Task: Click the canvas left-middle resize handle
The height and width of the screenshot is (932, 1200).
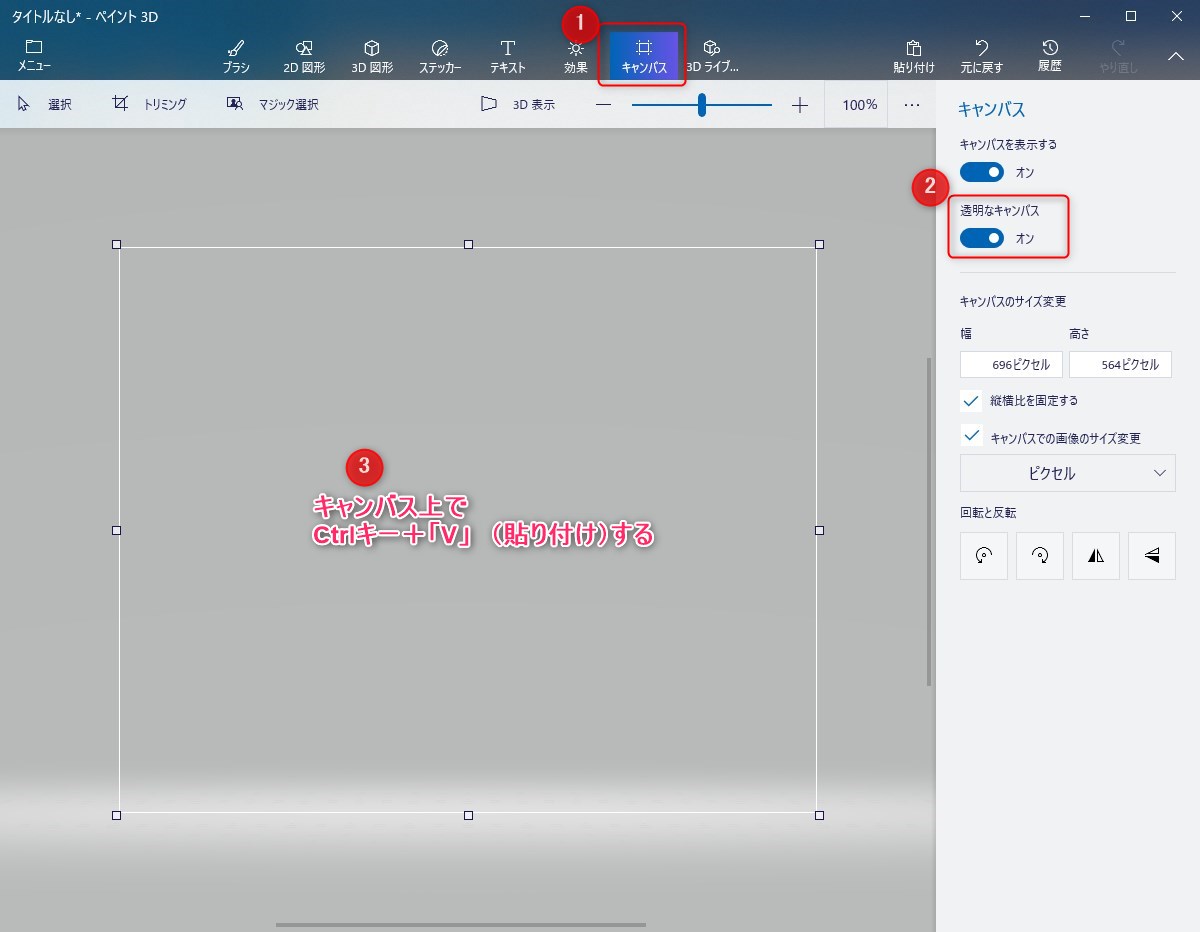Action: click(117, 530)
